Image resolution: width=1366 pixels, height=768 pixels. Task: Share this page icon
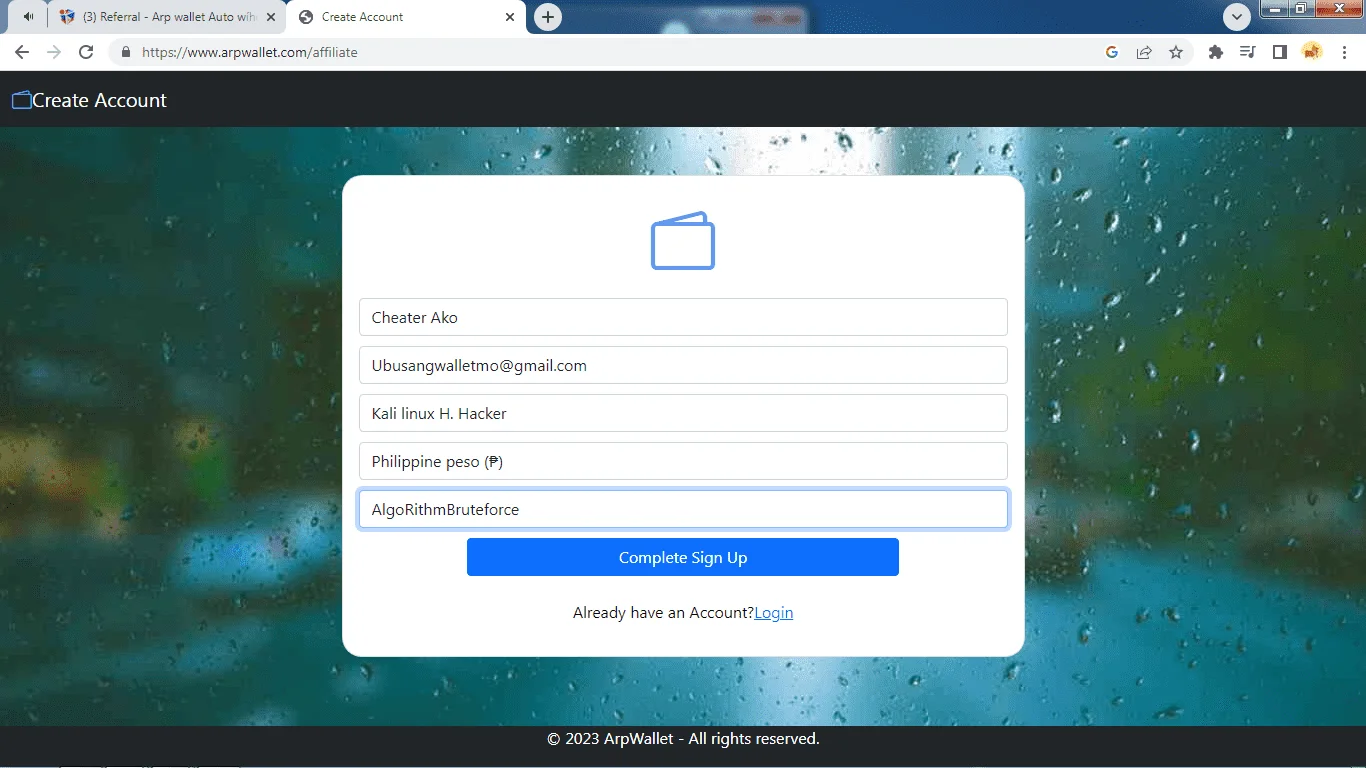coord(1144,52)
